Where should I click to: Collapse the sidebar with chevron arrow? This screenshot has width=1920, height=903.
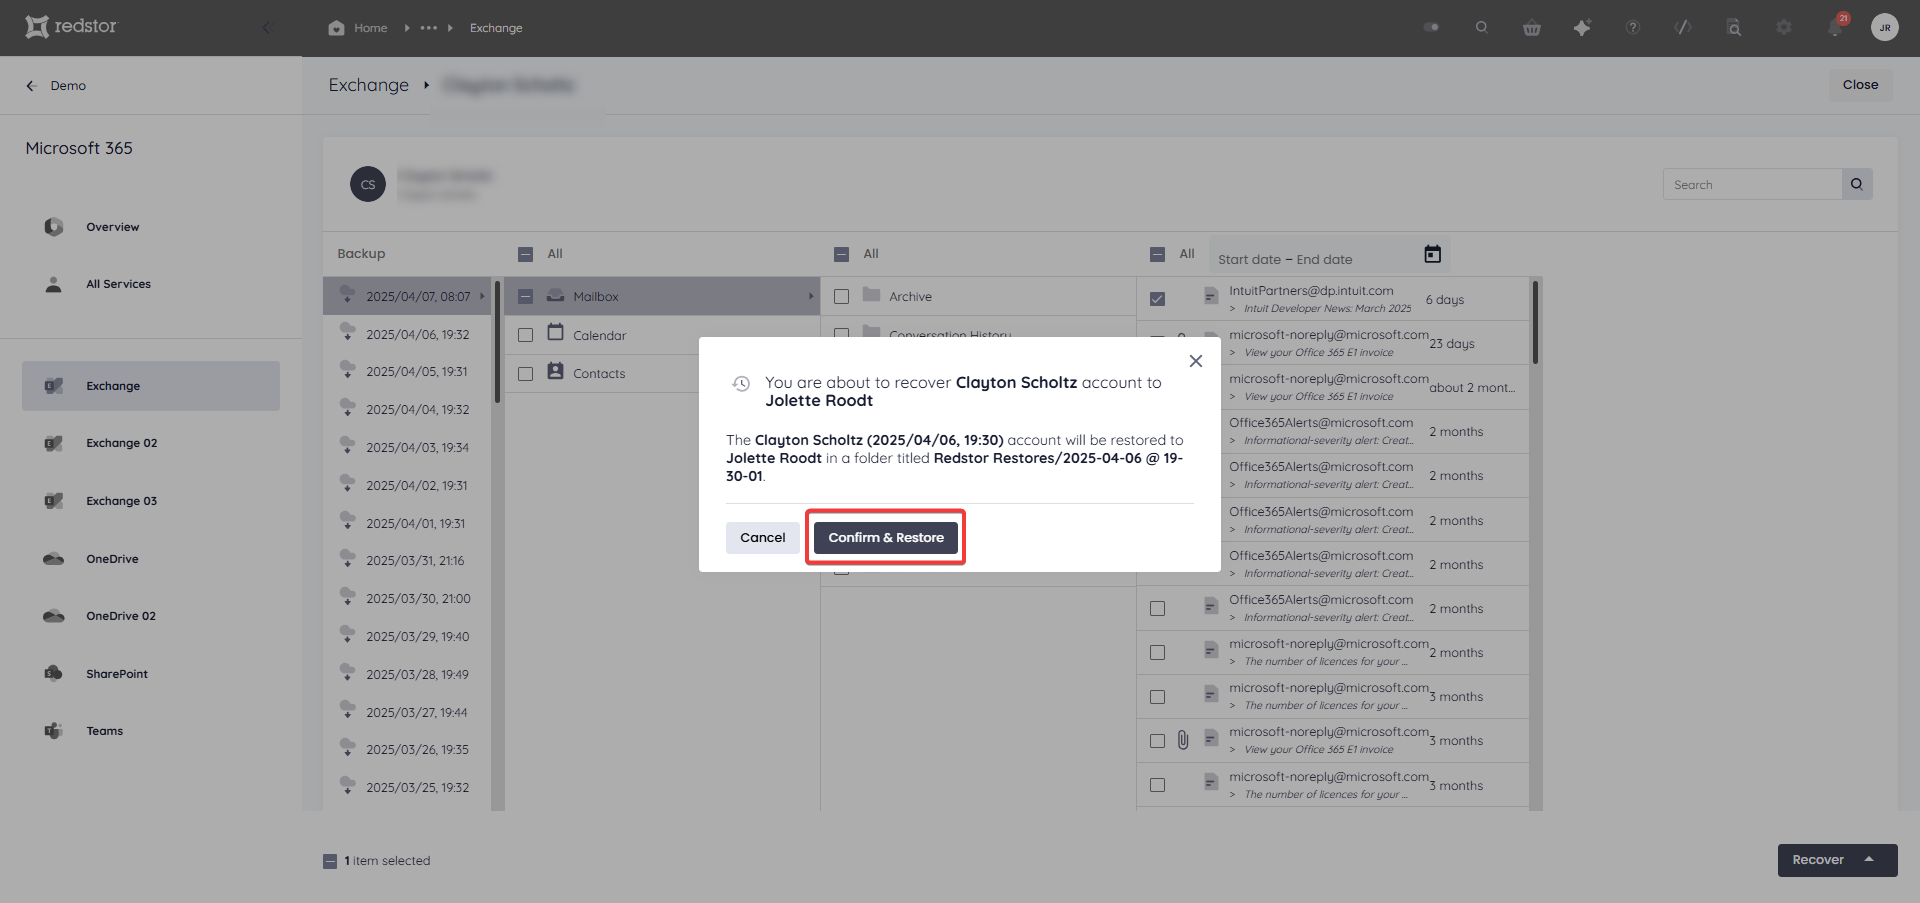coord(267,27)
